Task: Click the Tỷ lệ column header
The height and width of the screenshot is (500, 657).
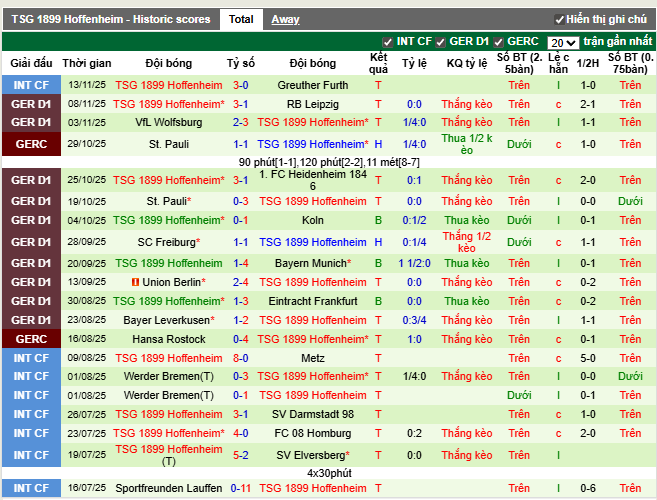Action: 414,63
